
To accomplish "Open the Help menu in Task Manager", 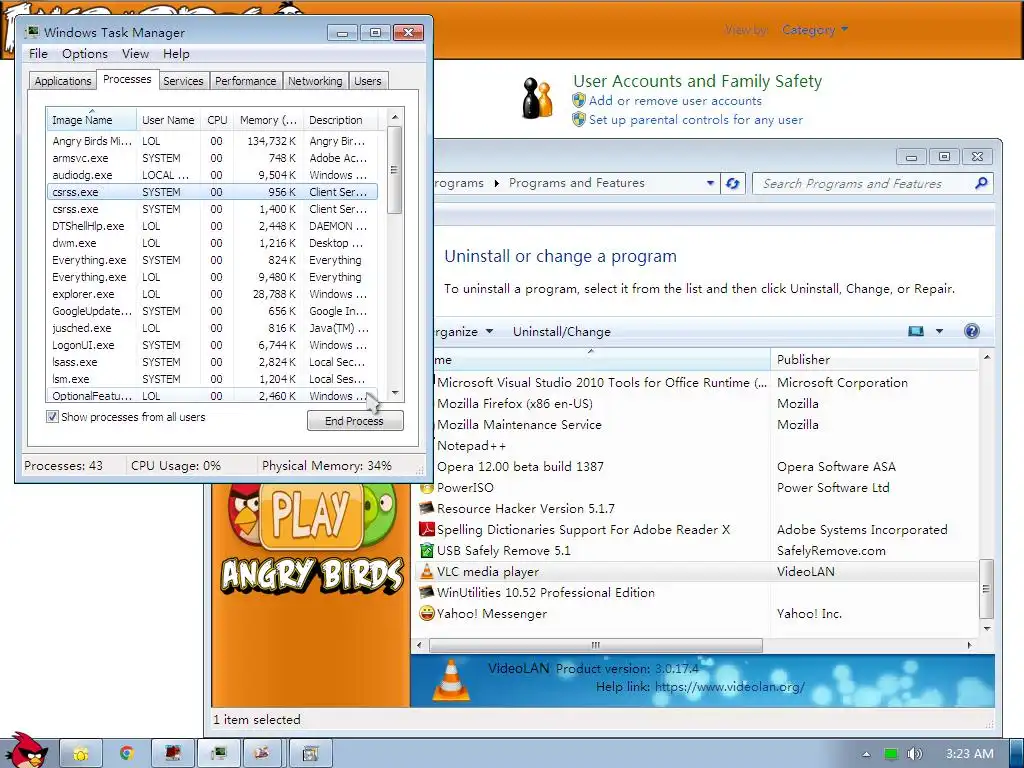I will [x=176, y=54].
